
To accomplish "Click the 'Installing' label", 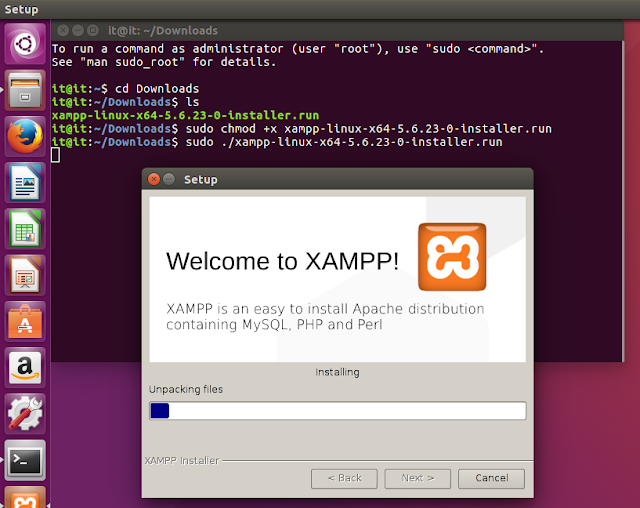I will coord(337,372).
